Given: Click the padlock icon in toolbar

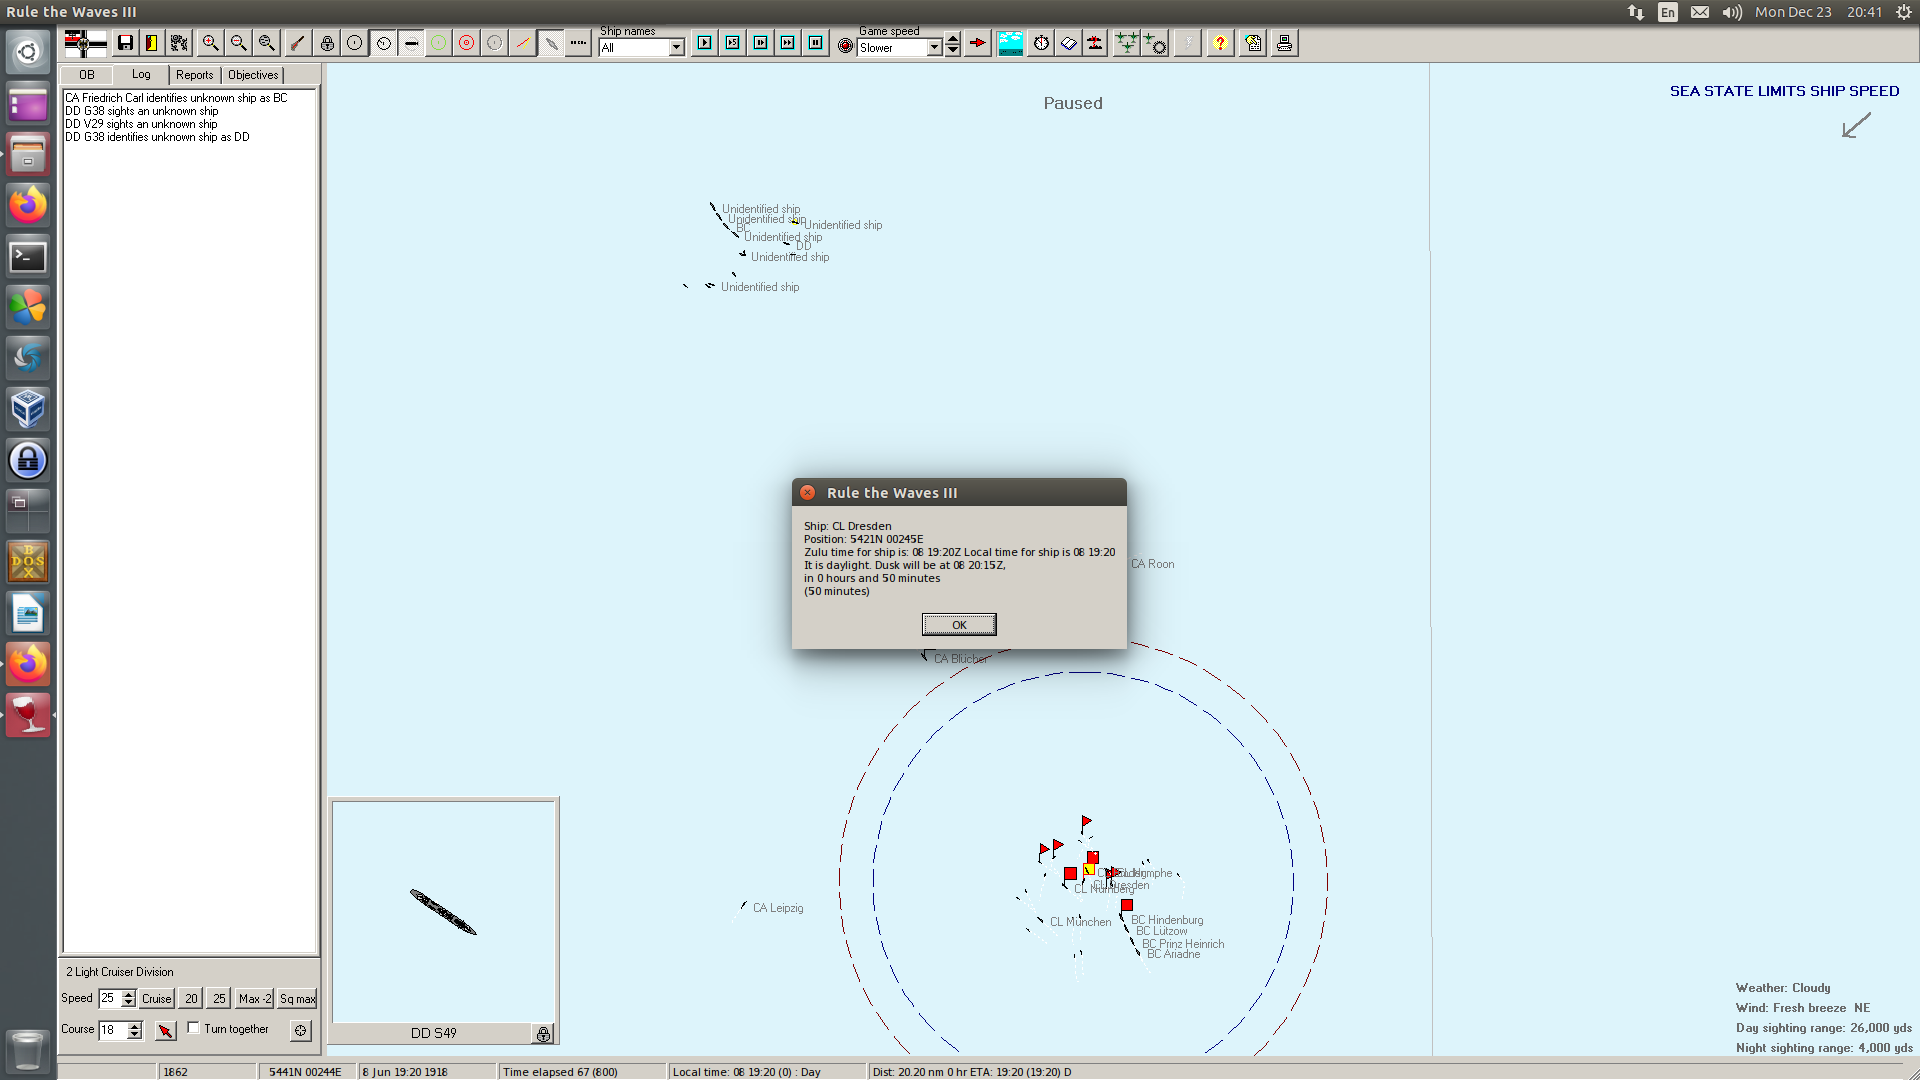Looking at the screenshot, I should coord(327,43).
